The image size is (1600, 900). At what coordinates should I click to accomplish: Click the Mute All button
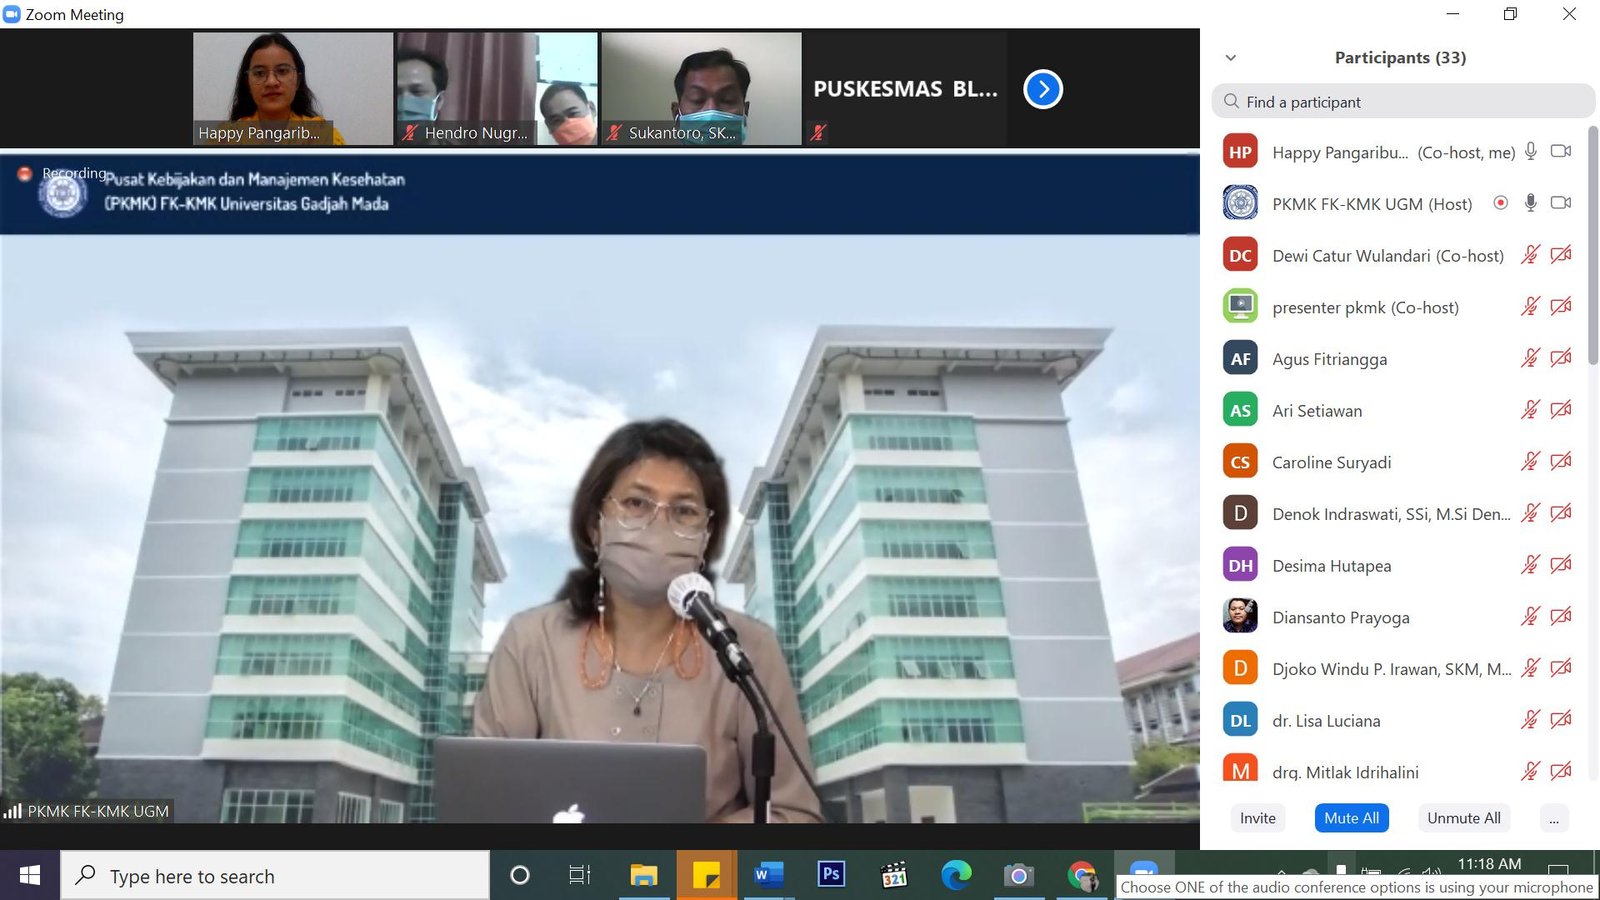coord(1351,818)
